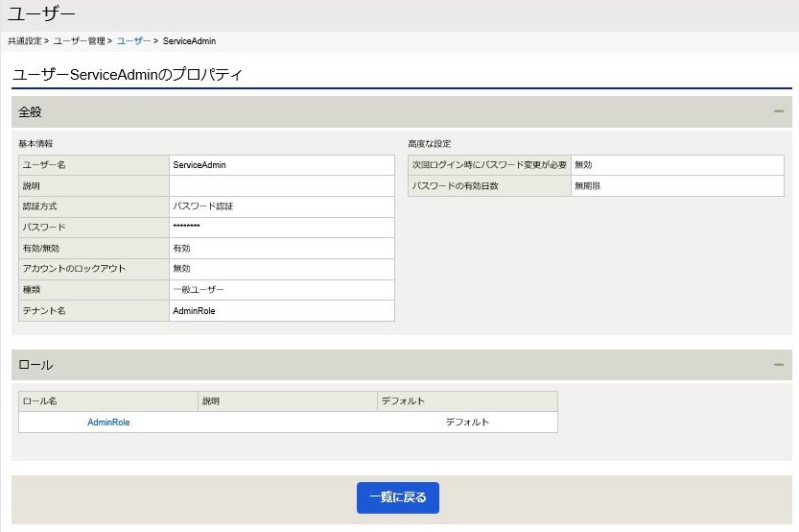Click the ロール名 column header
Screen dimensions: 799x532
tap(108, 401)
